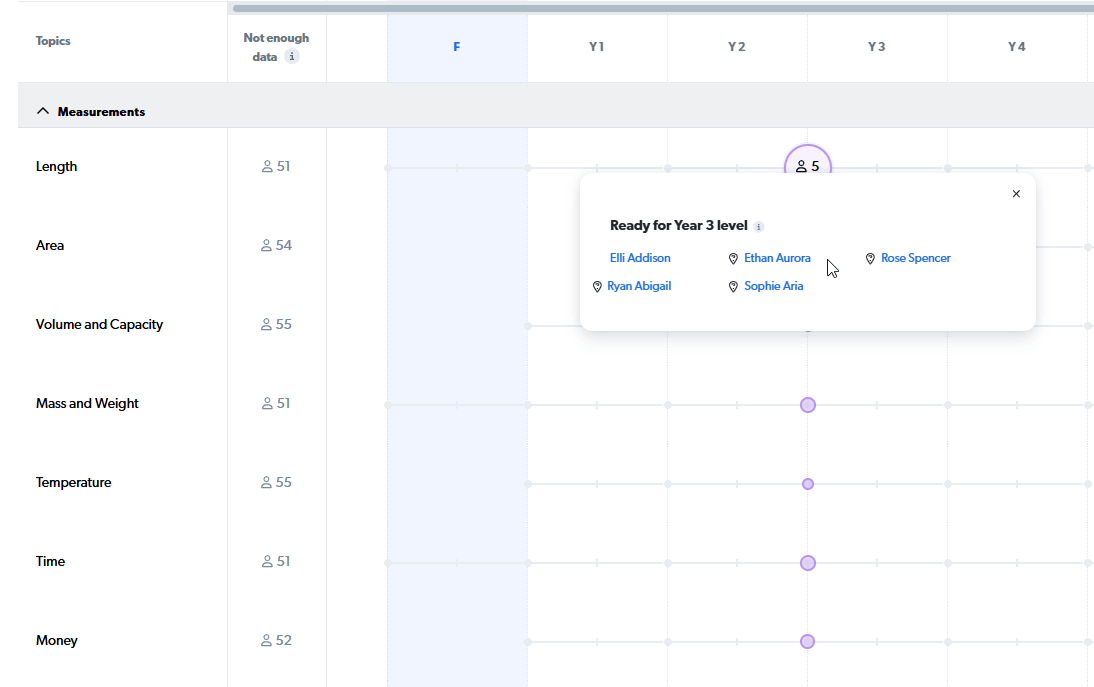Select the Y4 level column header
The height and width of the screenshot is (687, 1094).
click(1017, 47)
